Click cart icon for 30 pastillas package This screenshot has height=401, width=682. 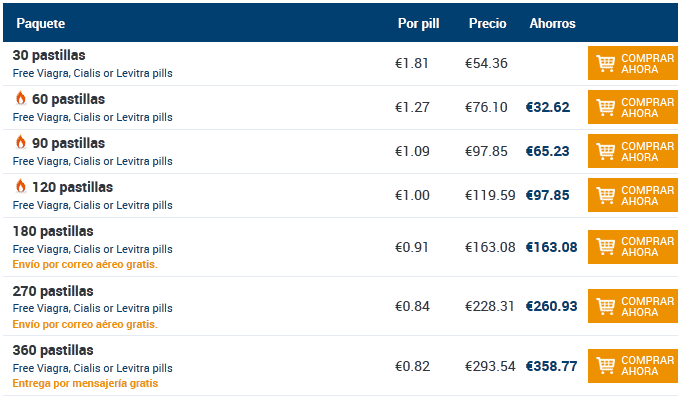point(605,63)
